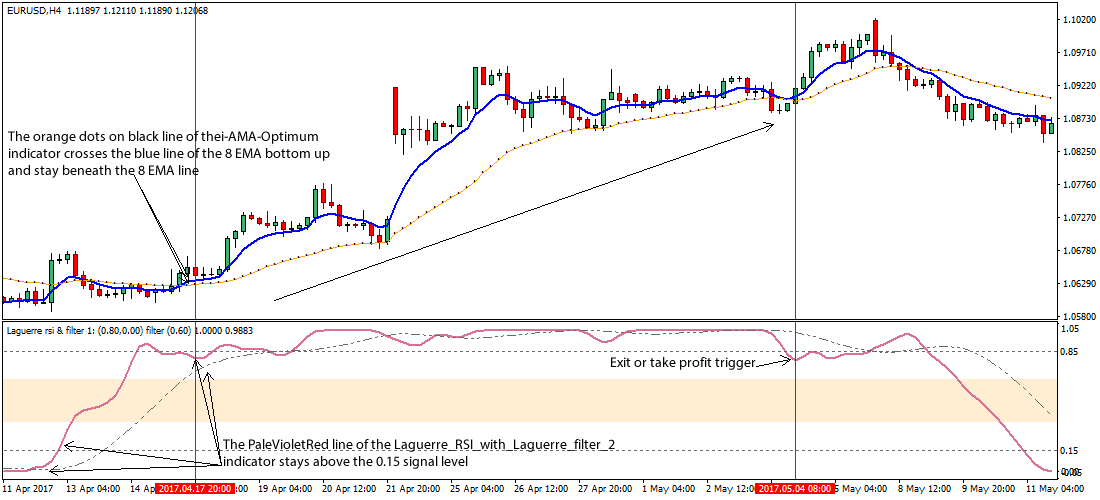Select the red 2017.05.04 08:00 line marker
The width and height of the screenshot is (1100, 500).
pos(796,488)
